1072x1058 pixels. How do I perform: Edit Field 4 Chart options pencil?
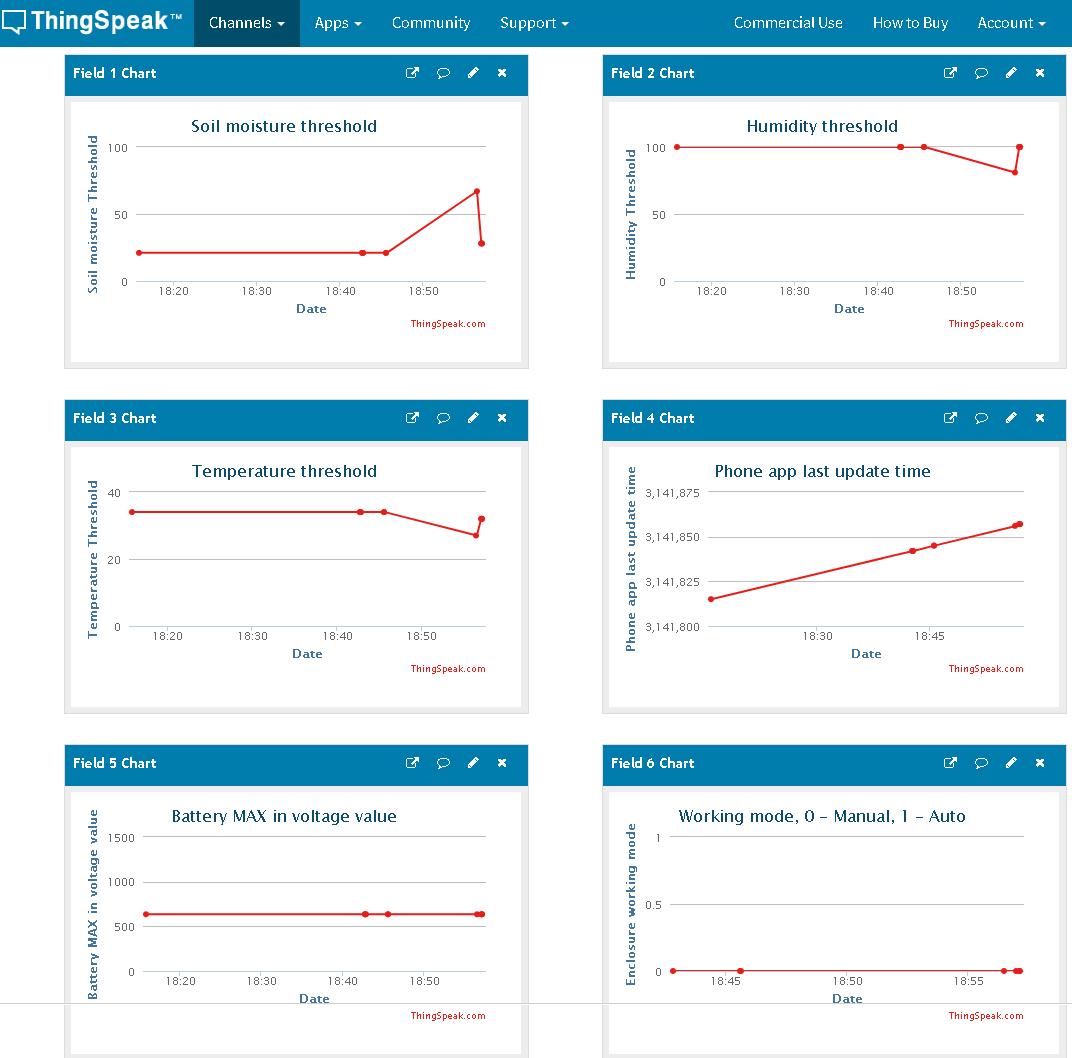coord(1011,418)
